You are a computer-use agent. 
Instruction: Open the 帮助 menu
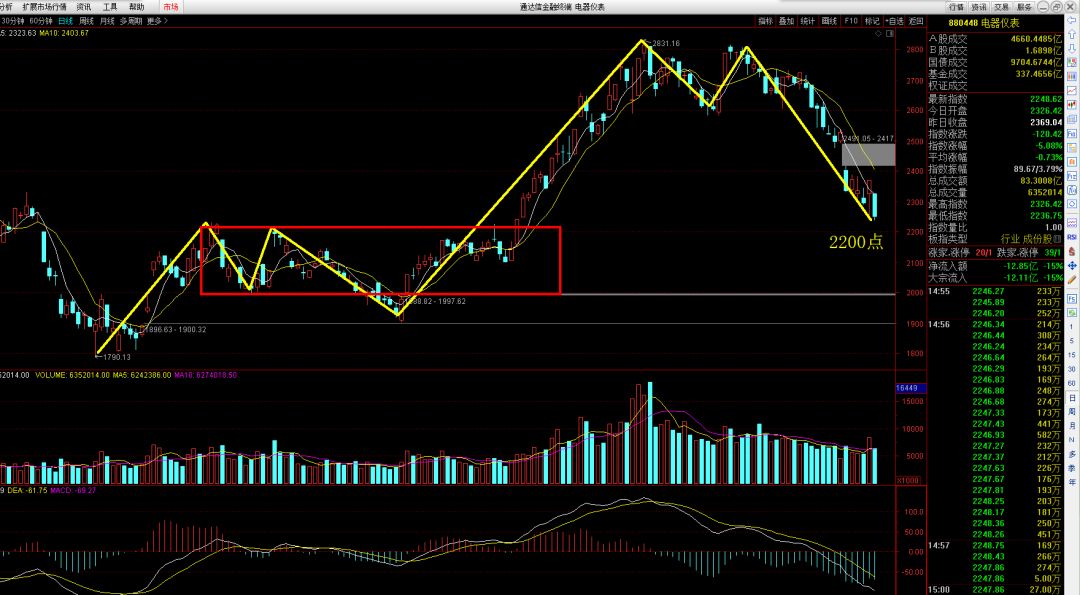[x=137, y=7]
